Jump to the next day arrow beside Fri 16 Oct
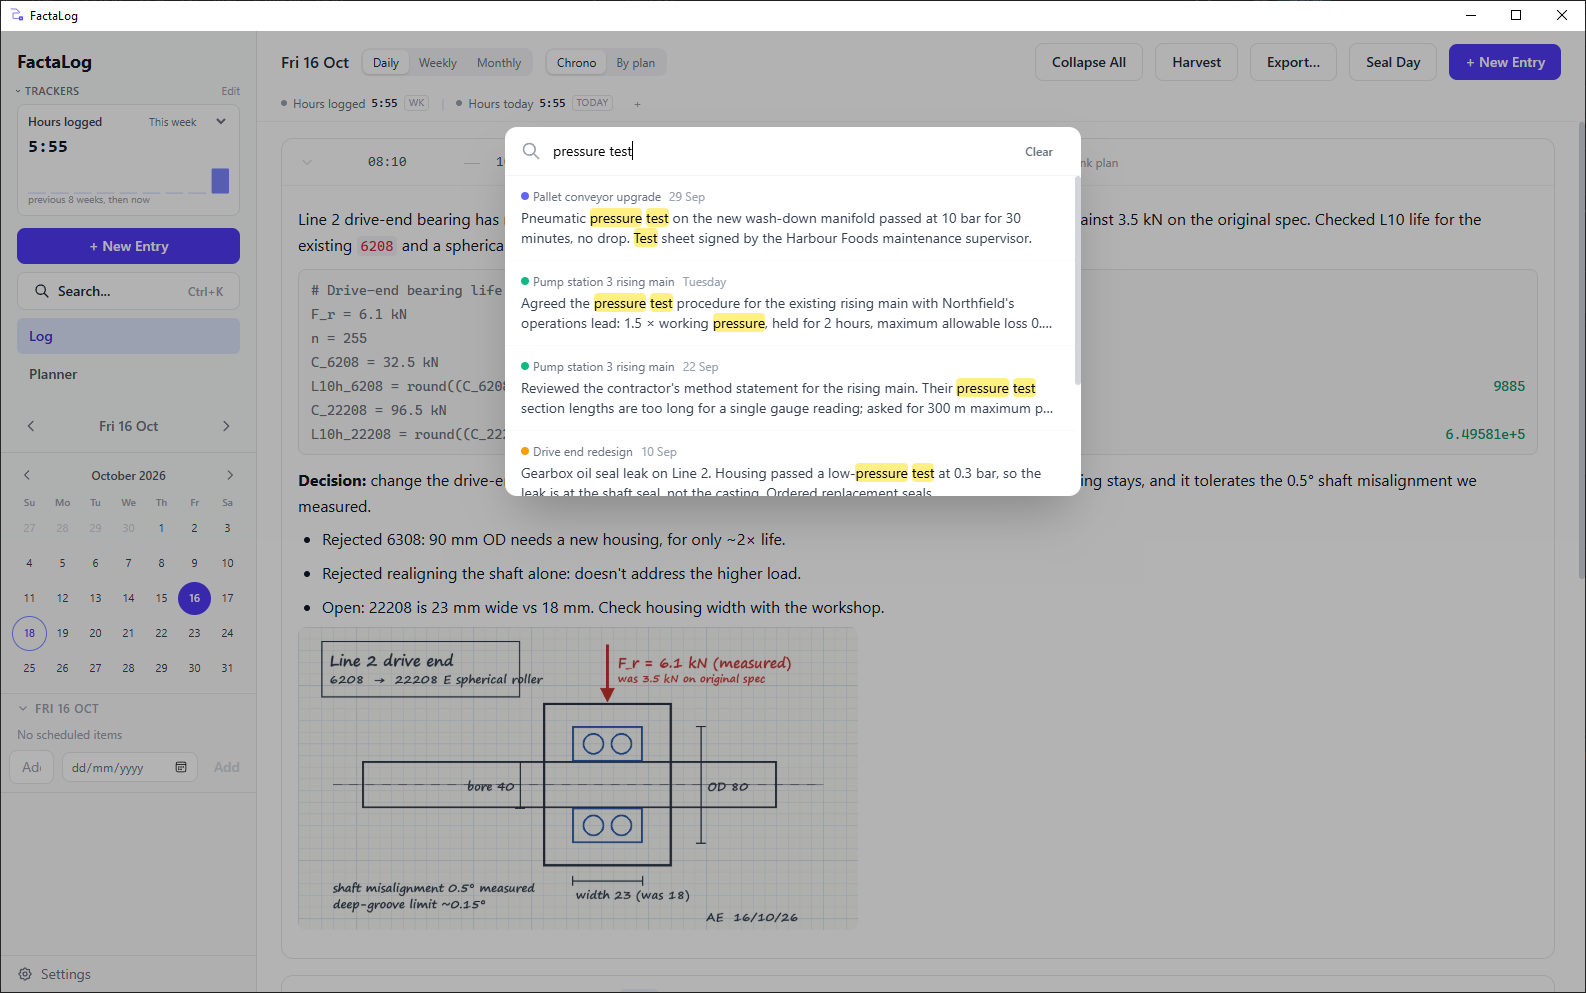 click(226, 426)
